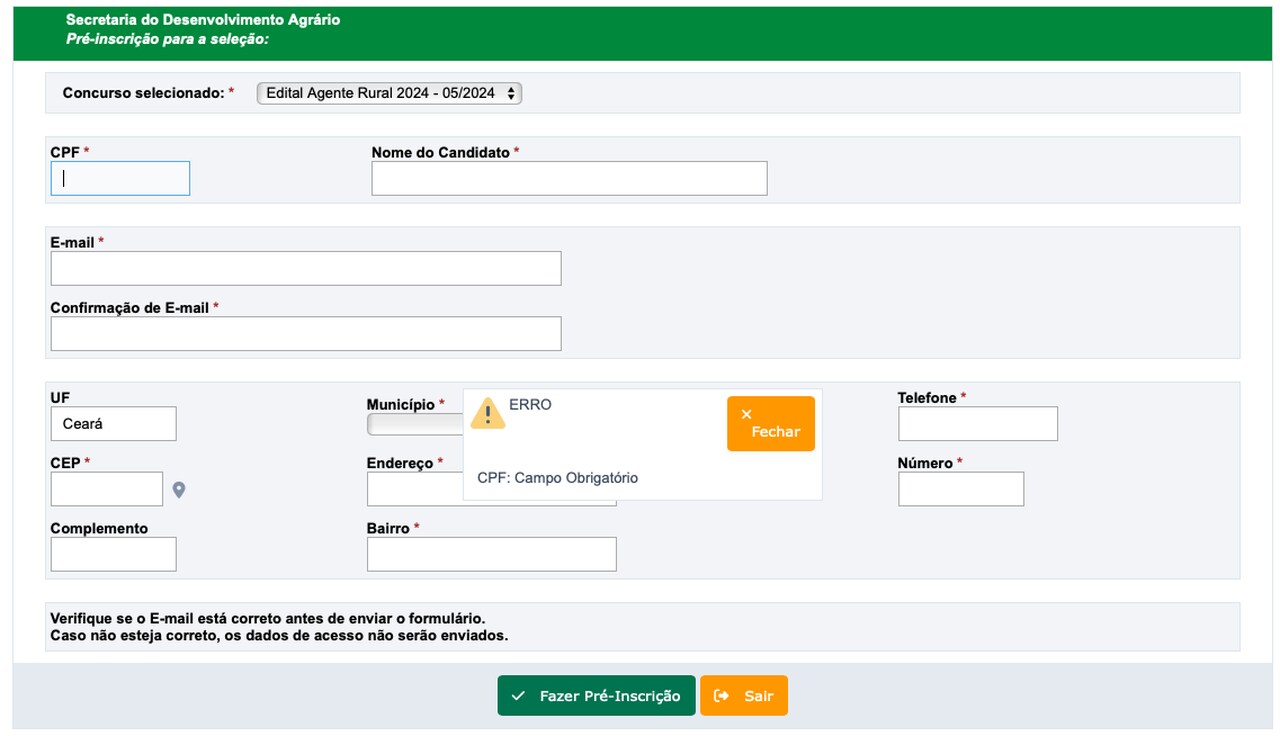The image size is (1280, 736).
Task: Click the CPF input field
Action: click(120, 178)
